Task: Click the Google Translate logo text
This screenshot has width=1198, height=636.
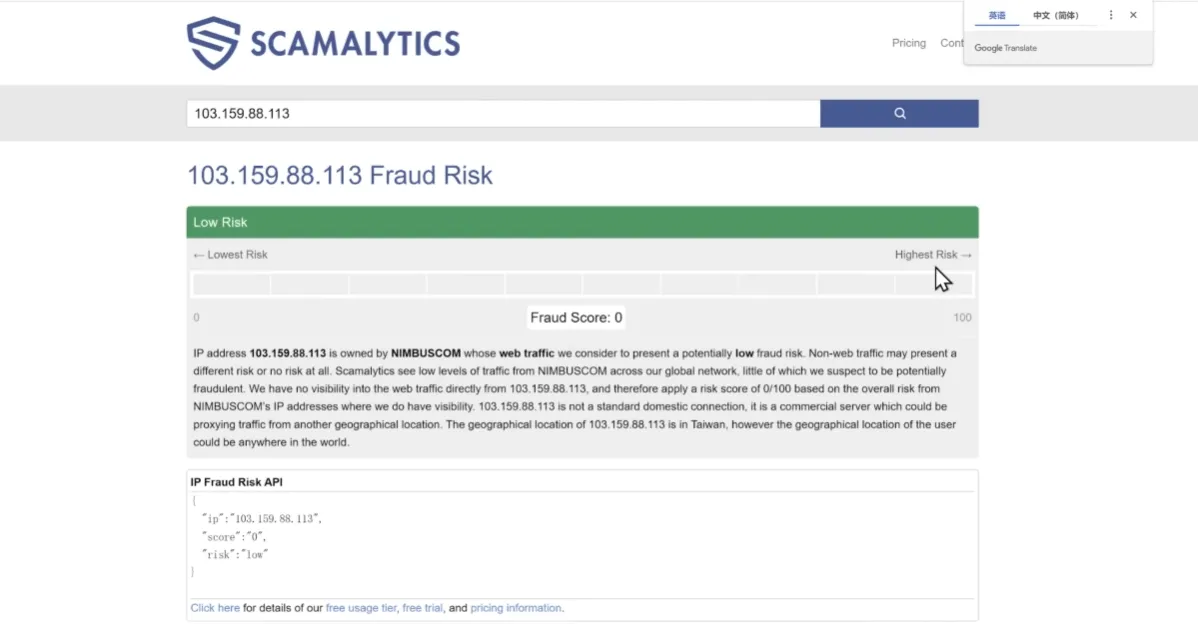Action: click(1005, 48)
